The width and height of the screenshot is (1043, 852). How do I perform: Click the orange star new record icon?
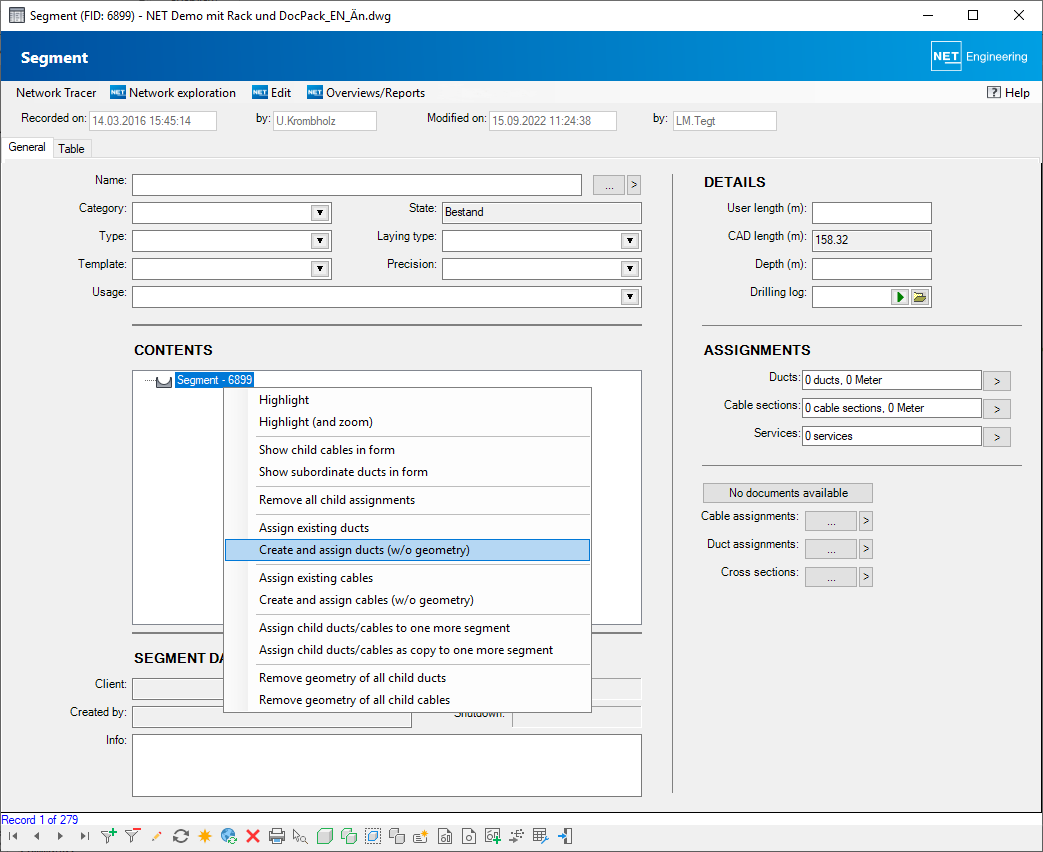tap(205, 836)
